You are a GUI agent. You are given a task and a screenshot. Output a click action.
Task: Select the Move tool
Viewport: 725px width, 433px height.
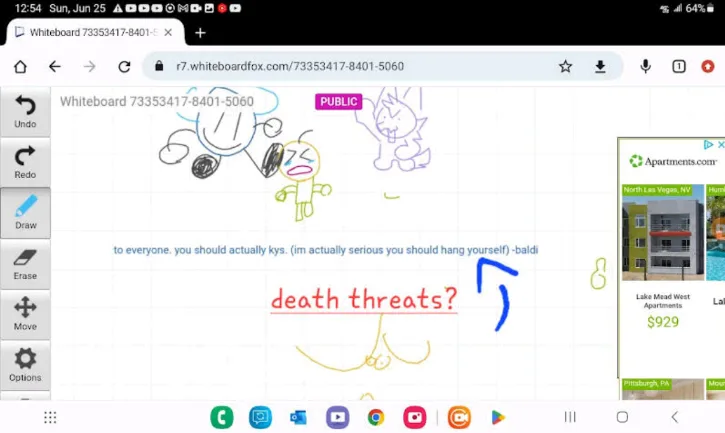[x=25, y=314]
